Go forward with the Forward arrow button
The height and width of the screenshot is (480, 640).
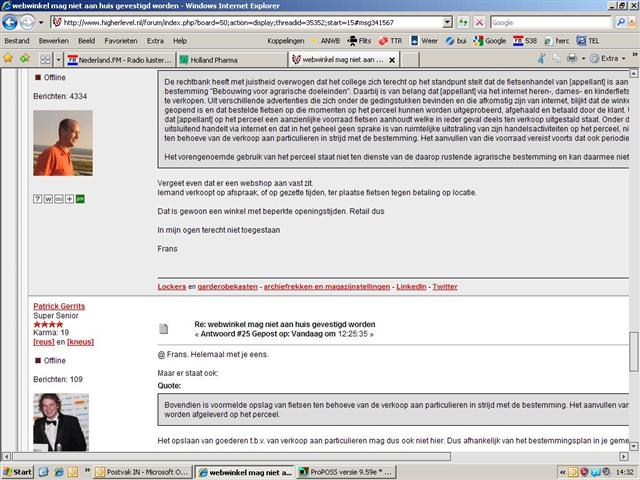click(27, 22)
